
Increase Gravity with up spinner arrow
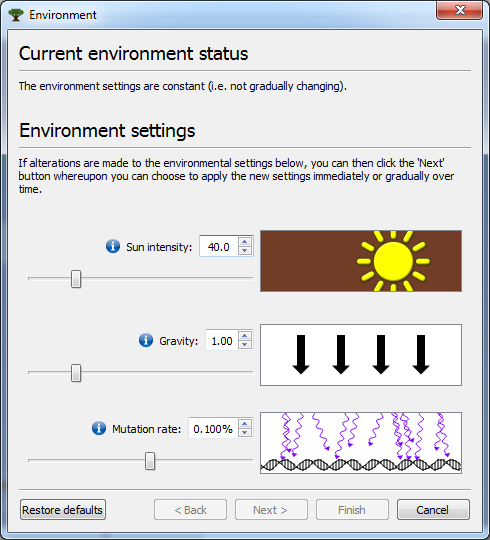(x=244, y=336)
